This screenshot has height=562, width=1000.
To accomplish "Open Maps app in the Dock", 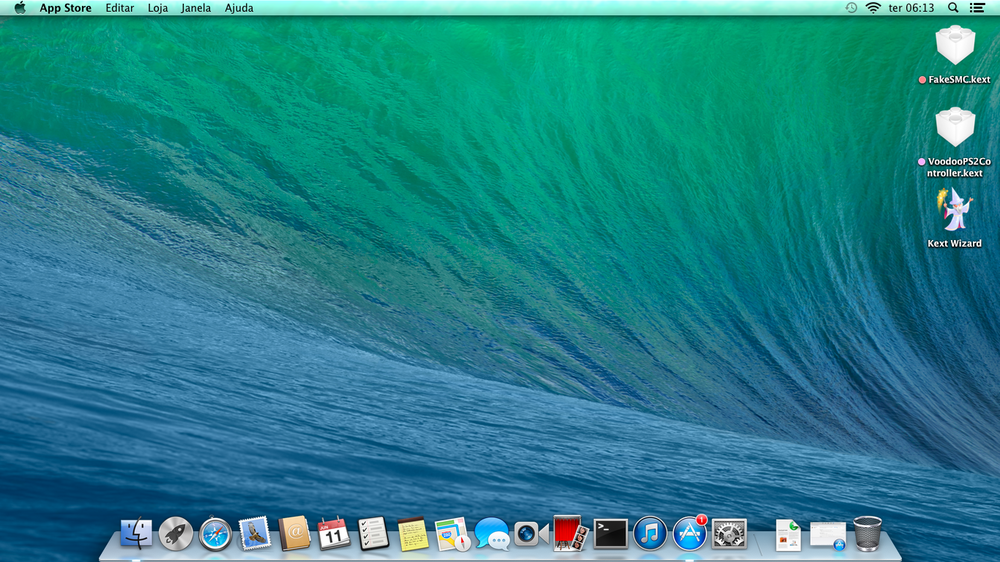I will [452, 533].
